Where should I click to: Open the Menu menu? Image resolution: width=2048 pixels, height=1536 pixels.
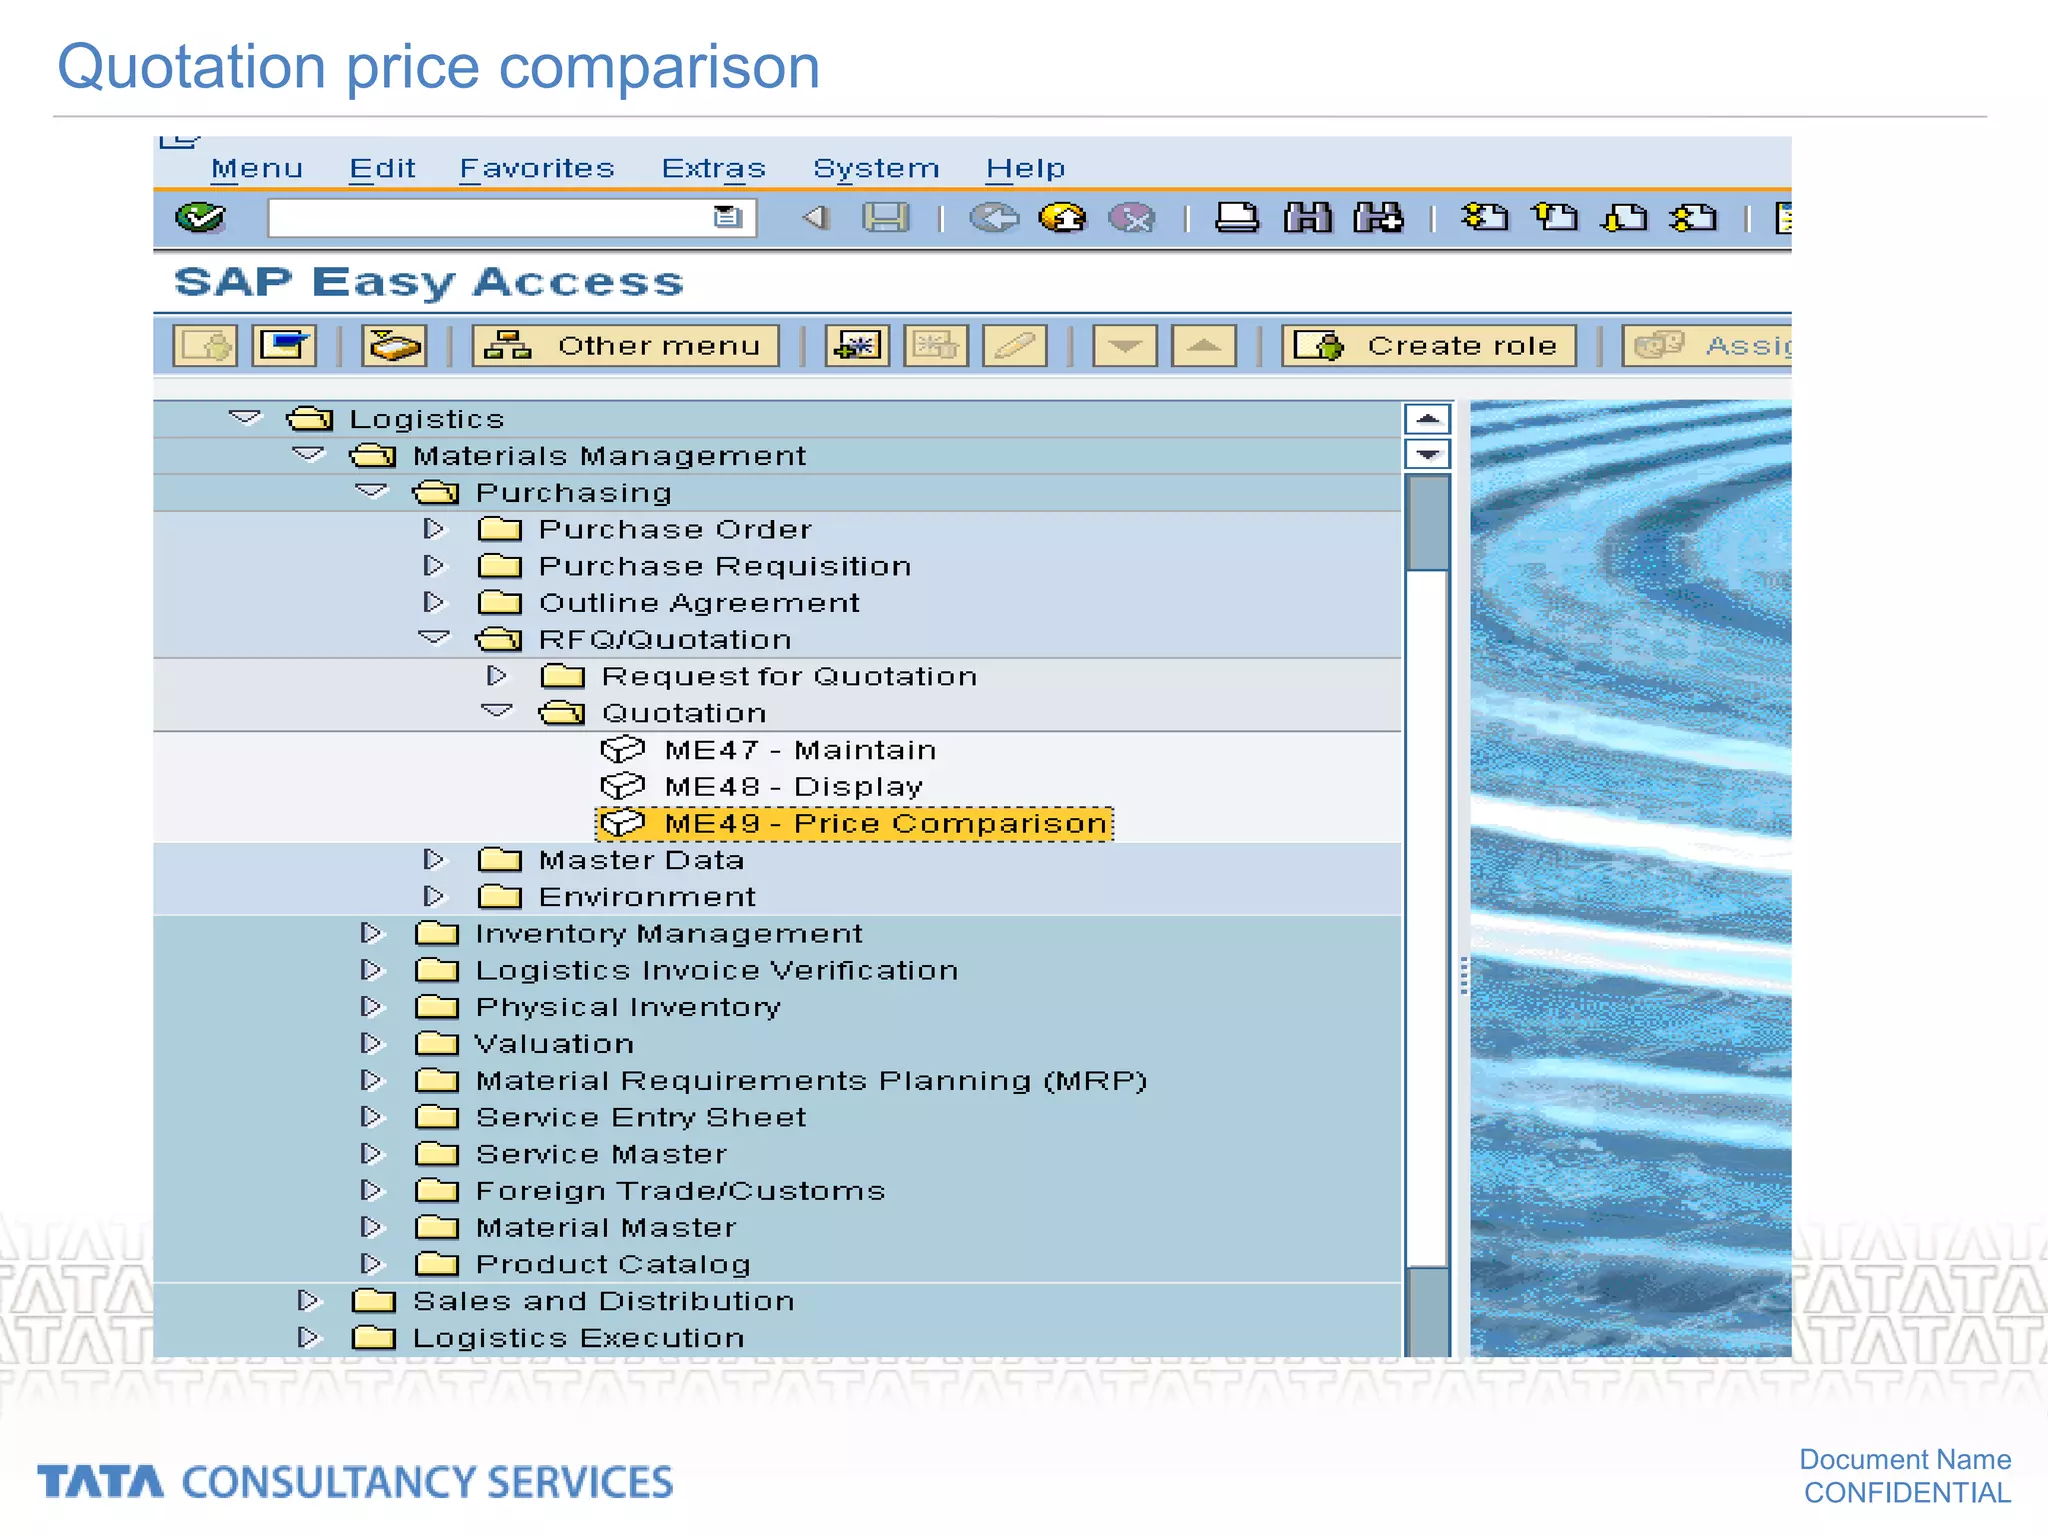click(257, 168)
